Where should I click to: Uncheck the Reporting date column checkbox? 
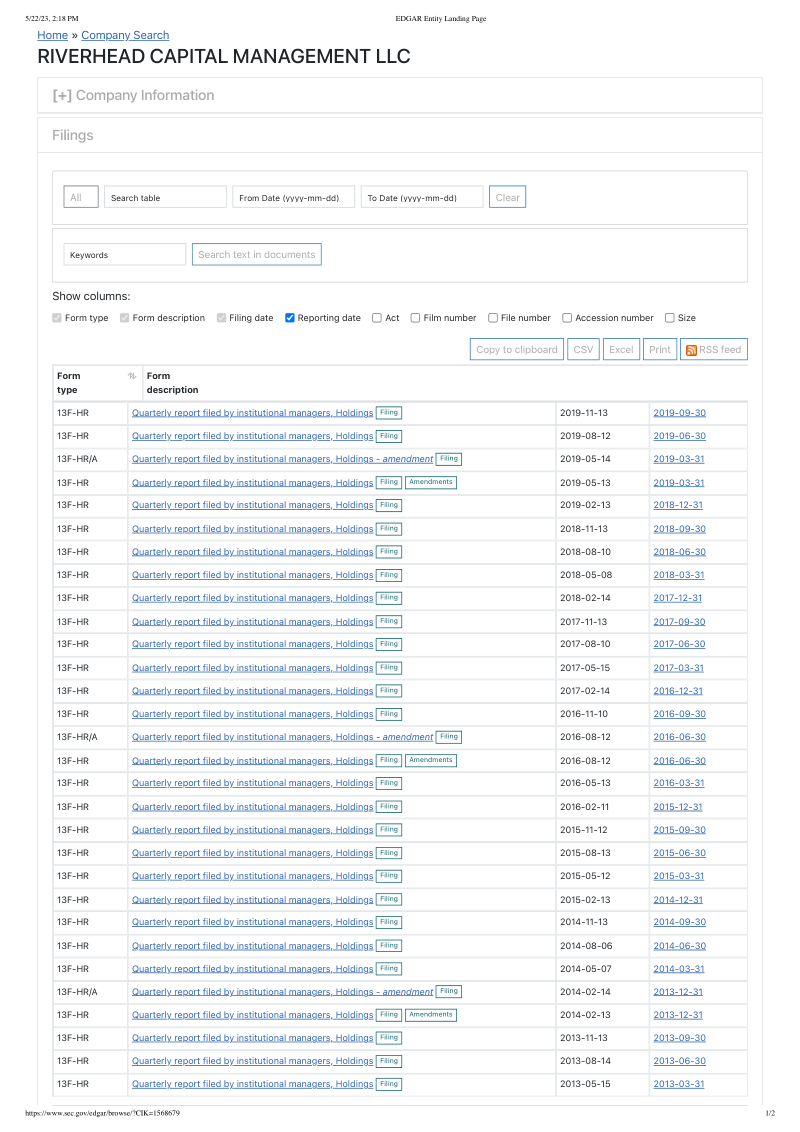click(x=290, y=318)
